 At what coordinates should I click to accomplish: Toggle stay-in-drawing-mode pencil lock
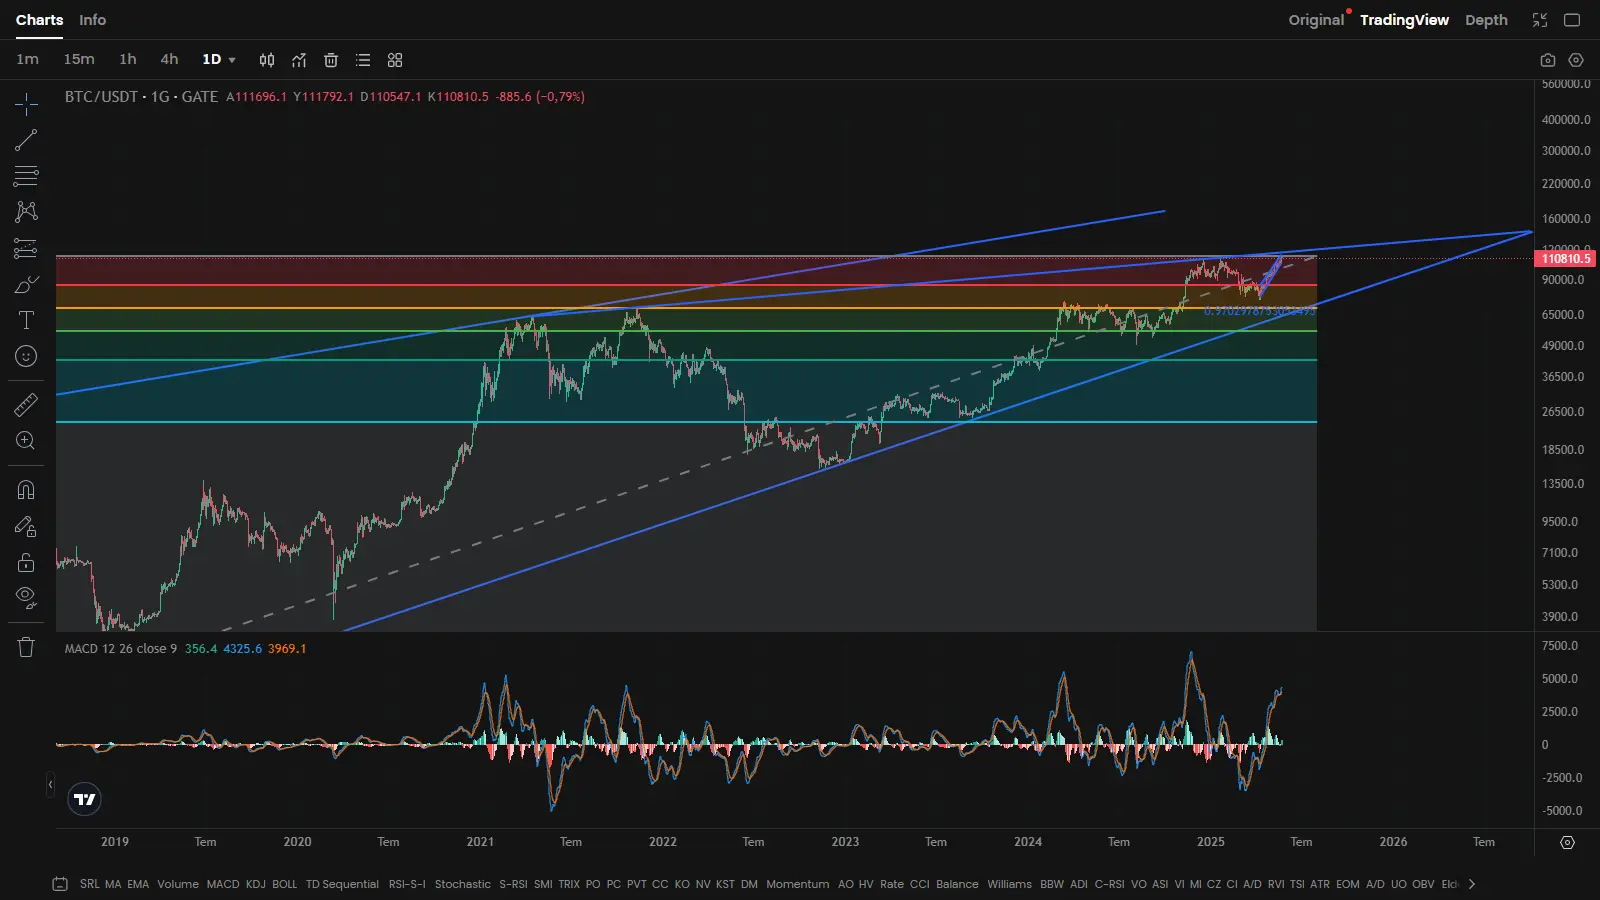pos(26,526)
